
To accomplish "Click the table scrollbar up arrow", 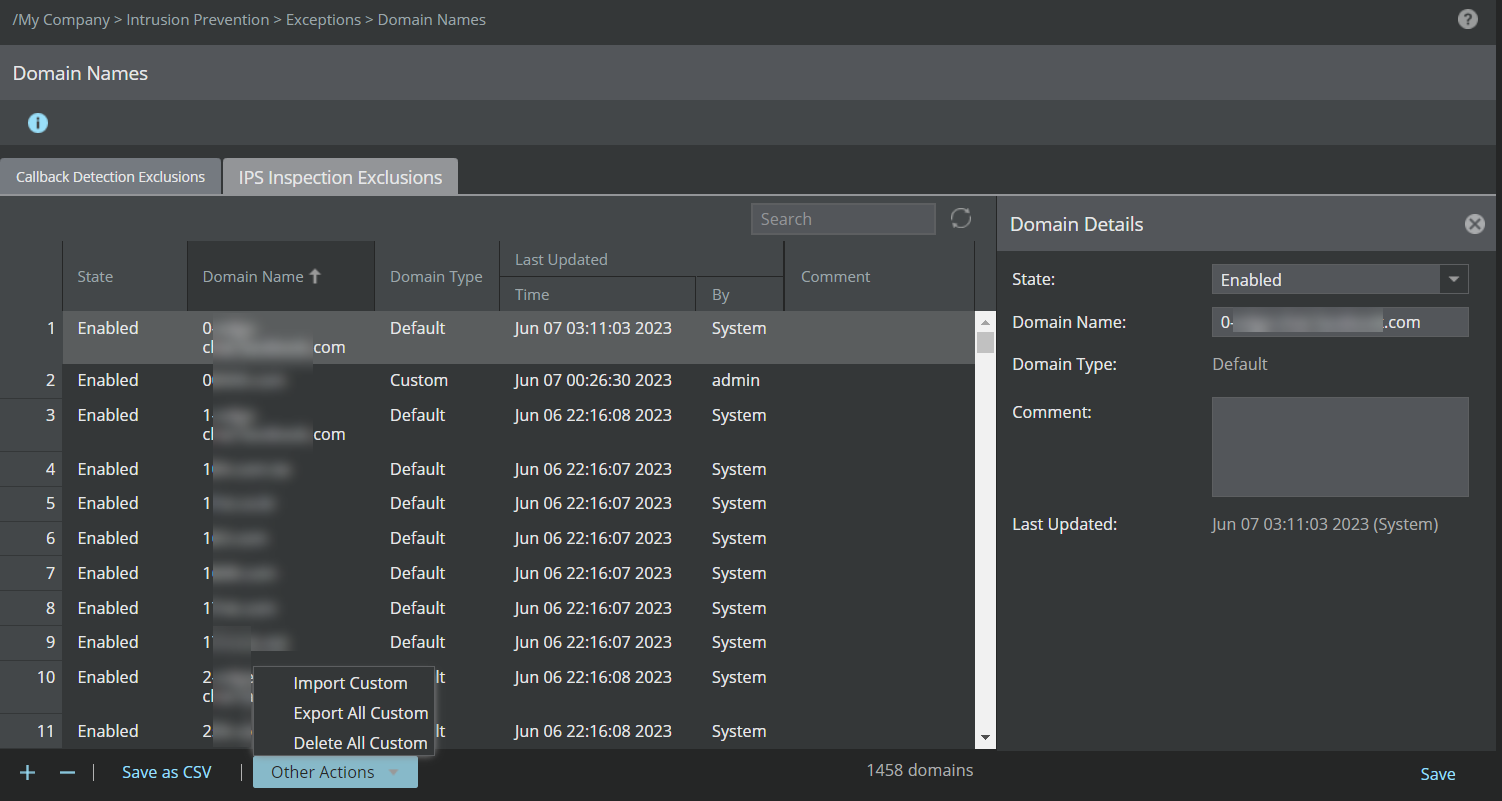I will click(x=985, y=322).
